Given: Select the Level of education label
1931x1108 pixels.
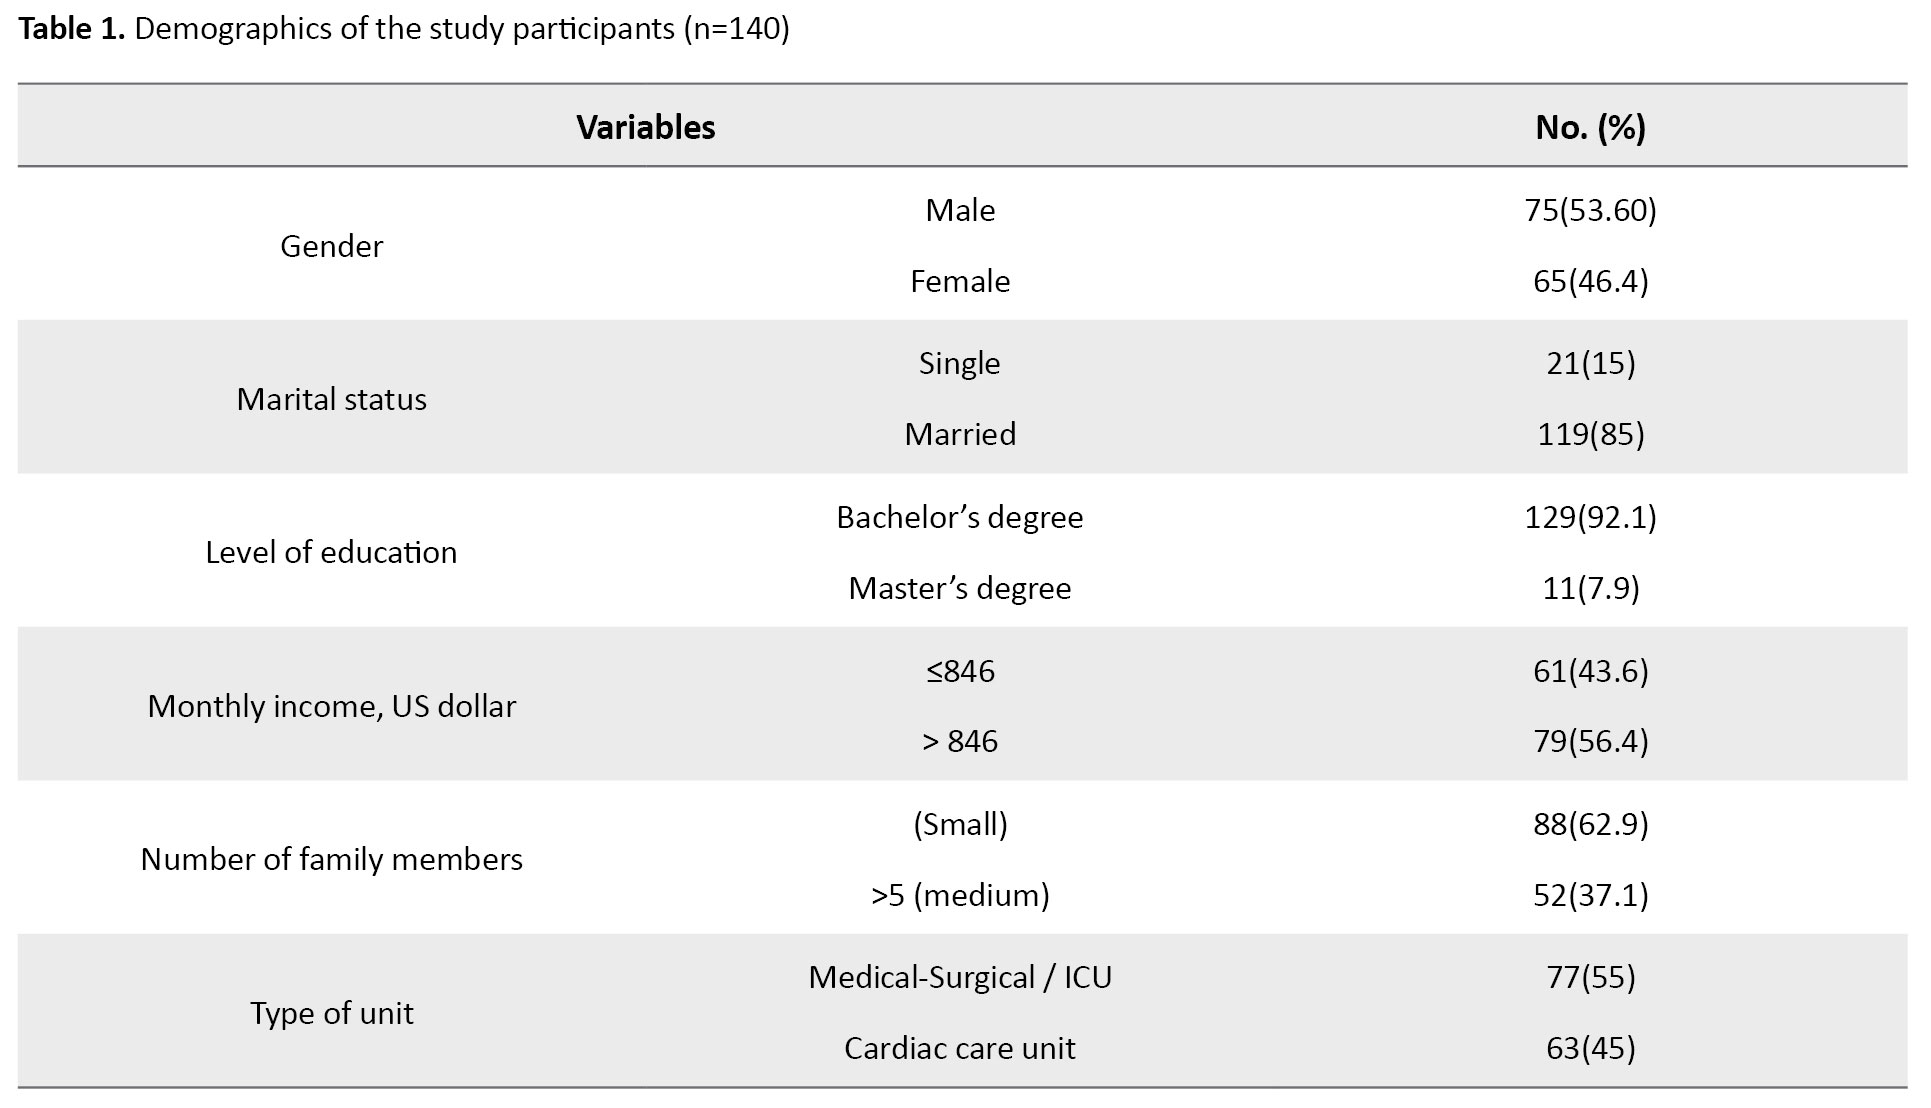Looking at the screenshot, I should click(x=331, y=552).
